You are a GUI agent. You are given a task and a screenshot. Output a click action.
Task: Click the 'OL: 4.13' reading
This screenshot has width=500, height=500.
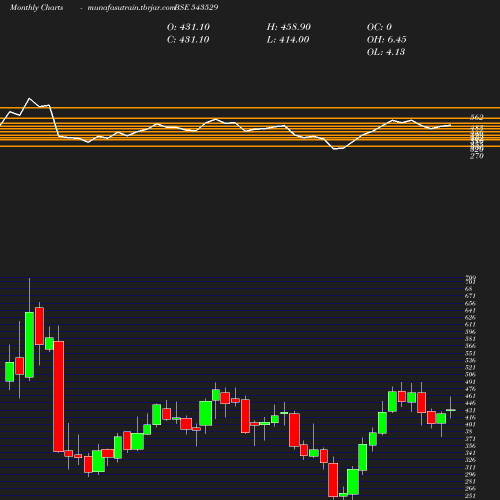[x=386, y=52]
